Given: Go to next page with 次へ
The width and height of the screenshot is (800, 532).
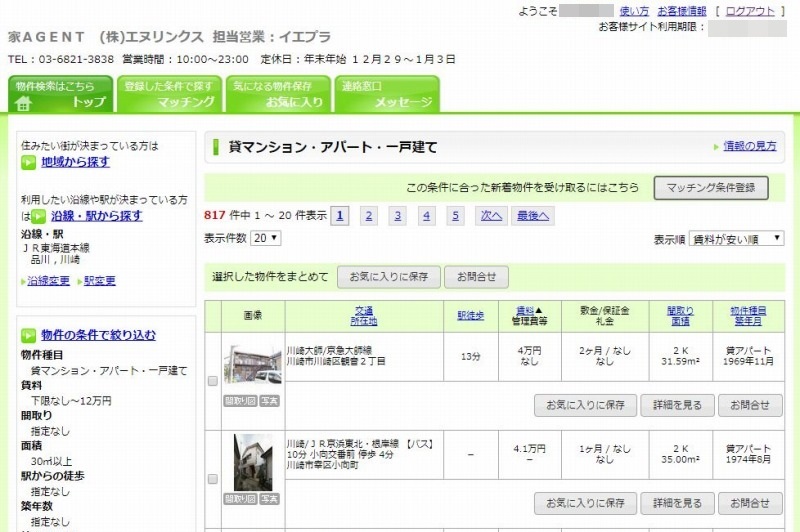Looking at the screenshot, I should point(491,216).
